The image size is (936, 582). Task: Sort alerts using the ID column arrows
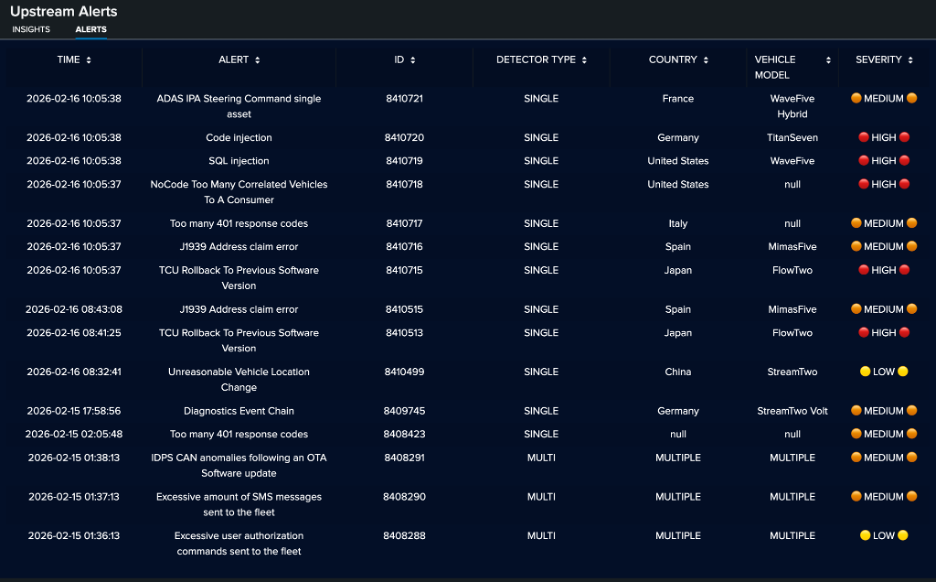pos(413,60)
